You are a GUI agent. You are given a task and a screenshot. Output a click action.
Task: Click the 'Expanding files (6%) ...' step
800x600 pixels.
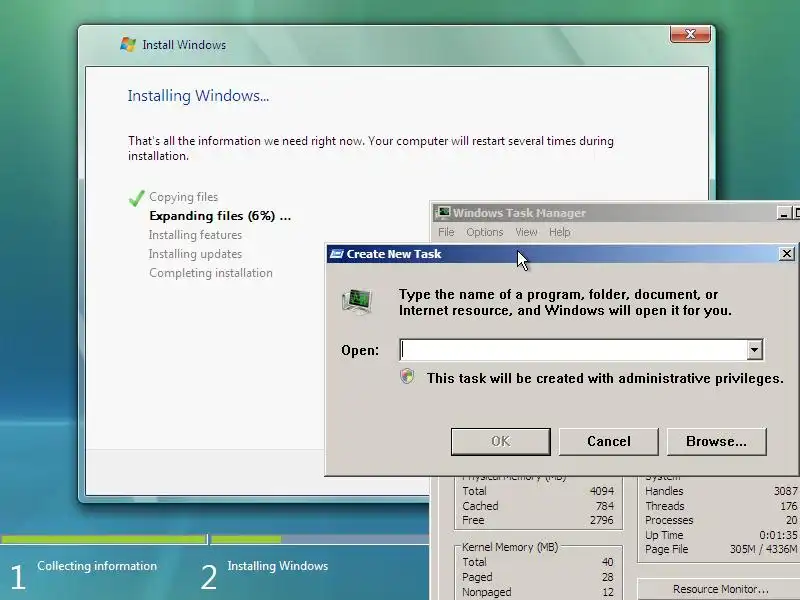pyautogui.click(x=220, y=216)
